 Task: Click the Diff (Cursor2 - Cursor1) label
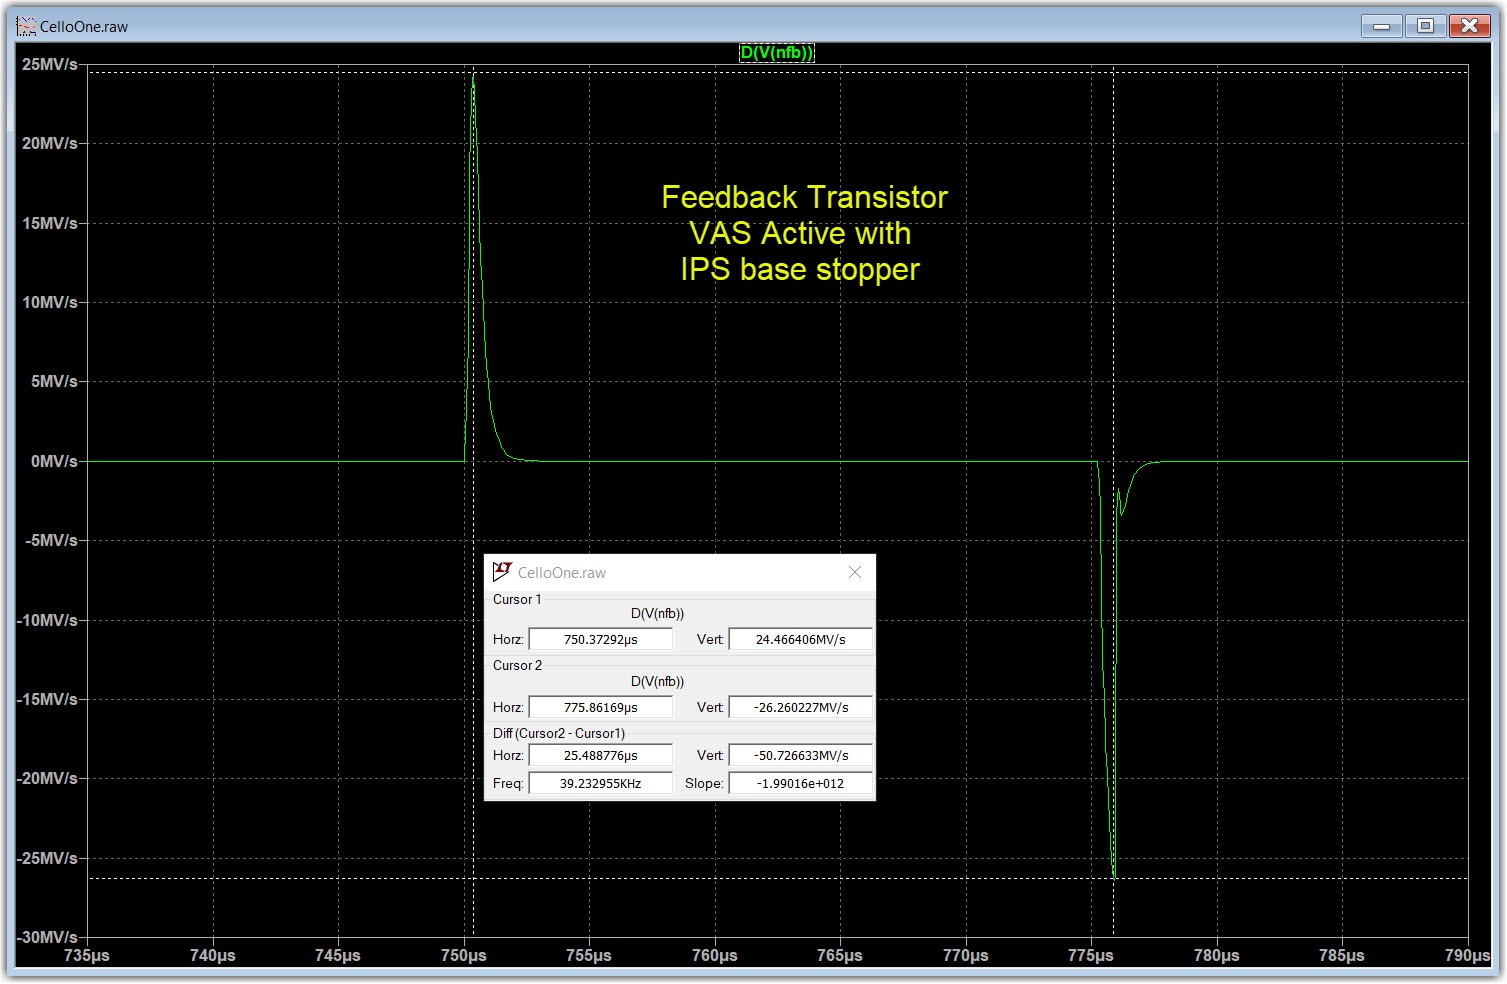(559, 733)
